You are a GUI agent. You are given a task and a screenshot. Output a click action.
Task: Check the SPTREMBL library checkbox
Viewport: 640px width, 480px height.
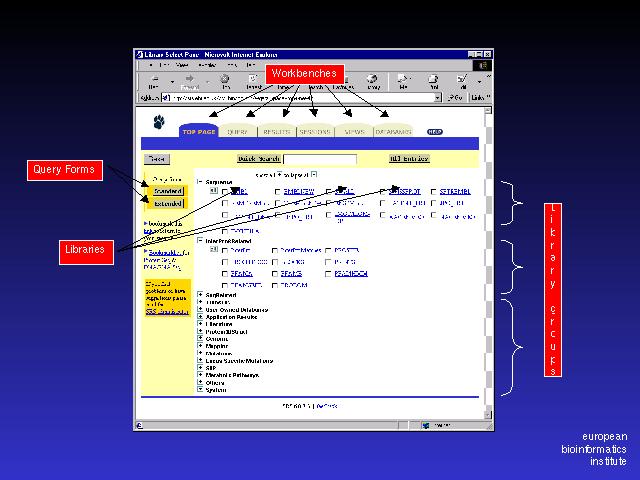(x=435, y=190)
